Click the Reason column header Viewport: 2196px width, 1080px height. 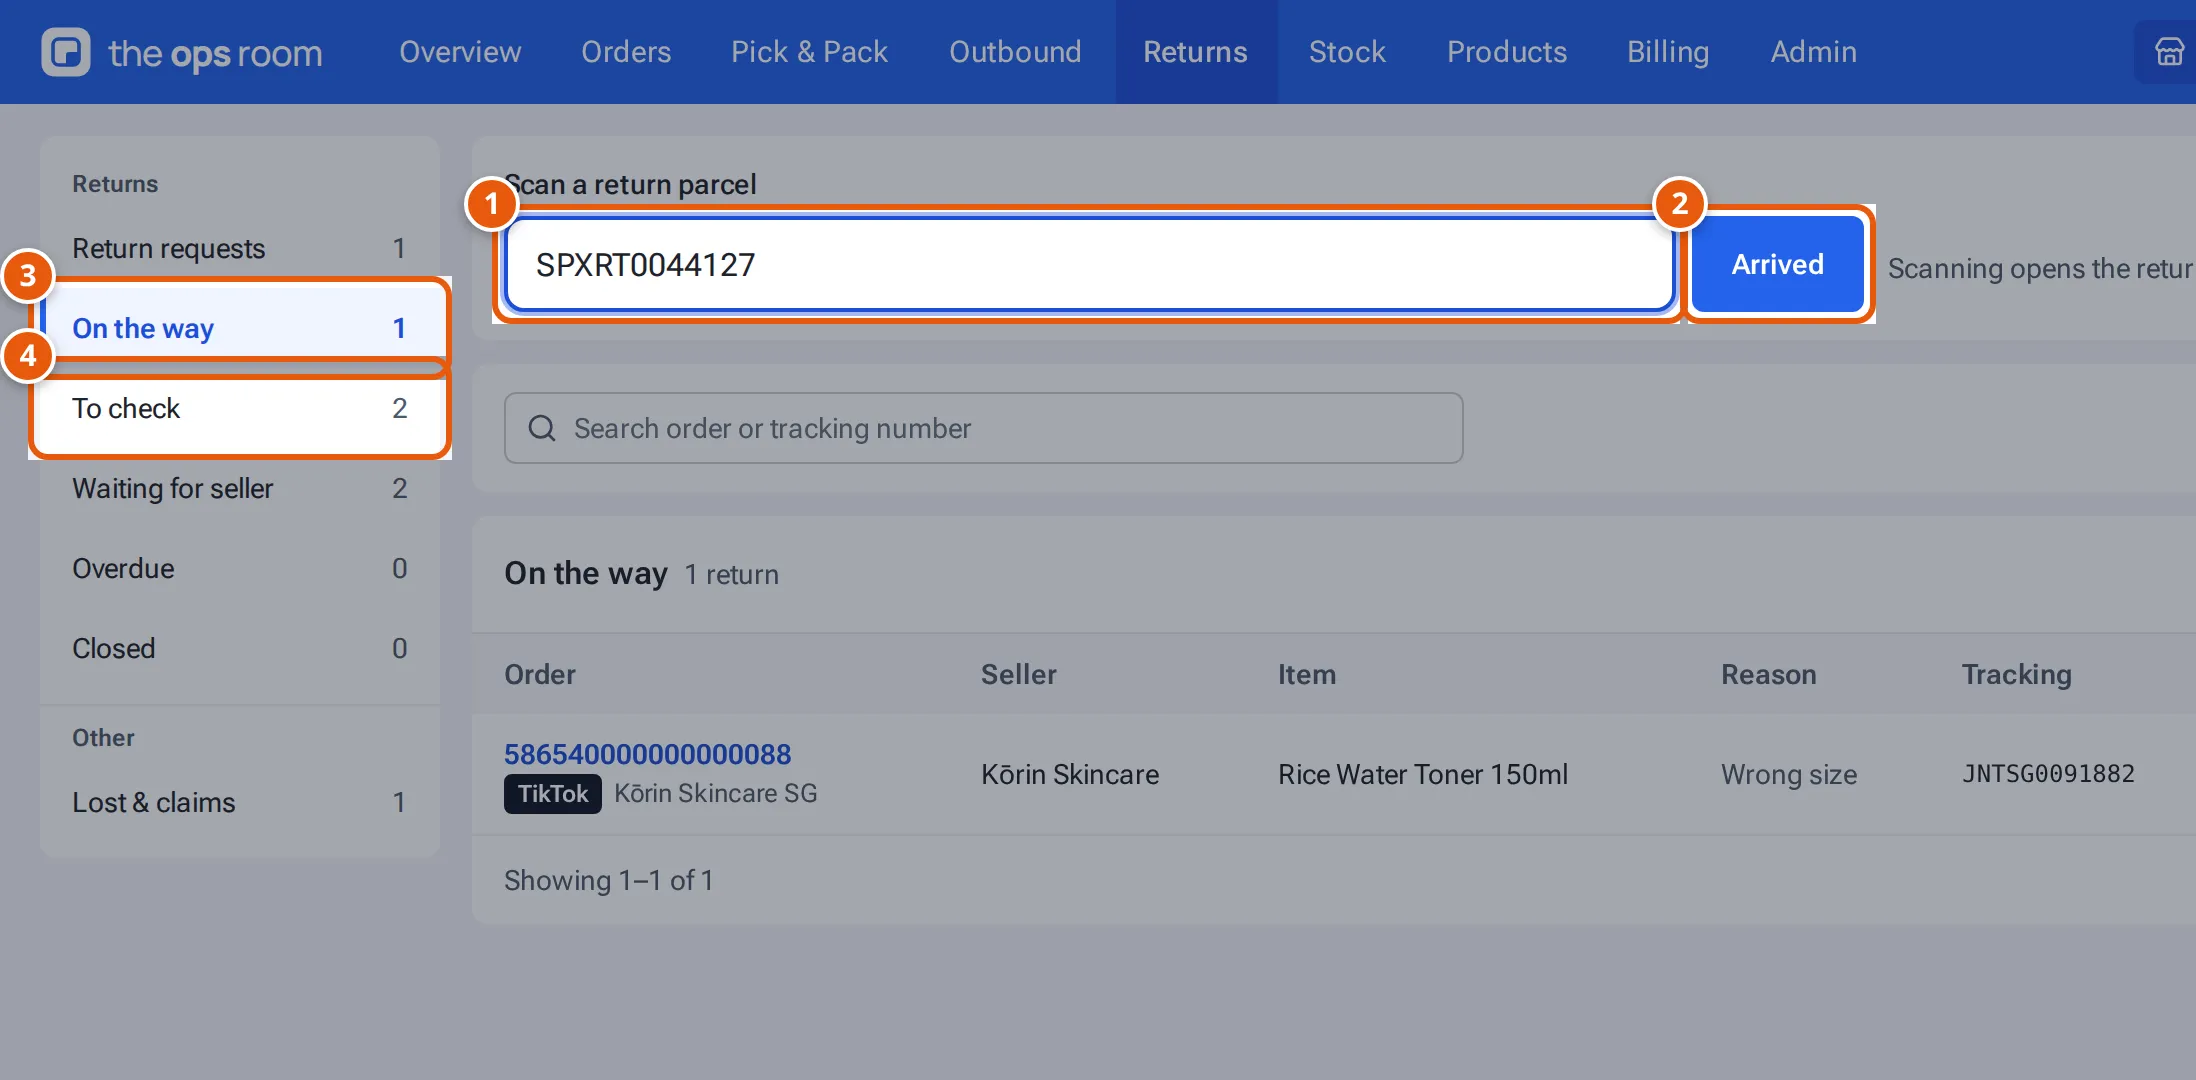1768,674
